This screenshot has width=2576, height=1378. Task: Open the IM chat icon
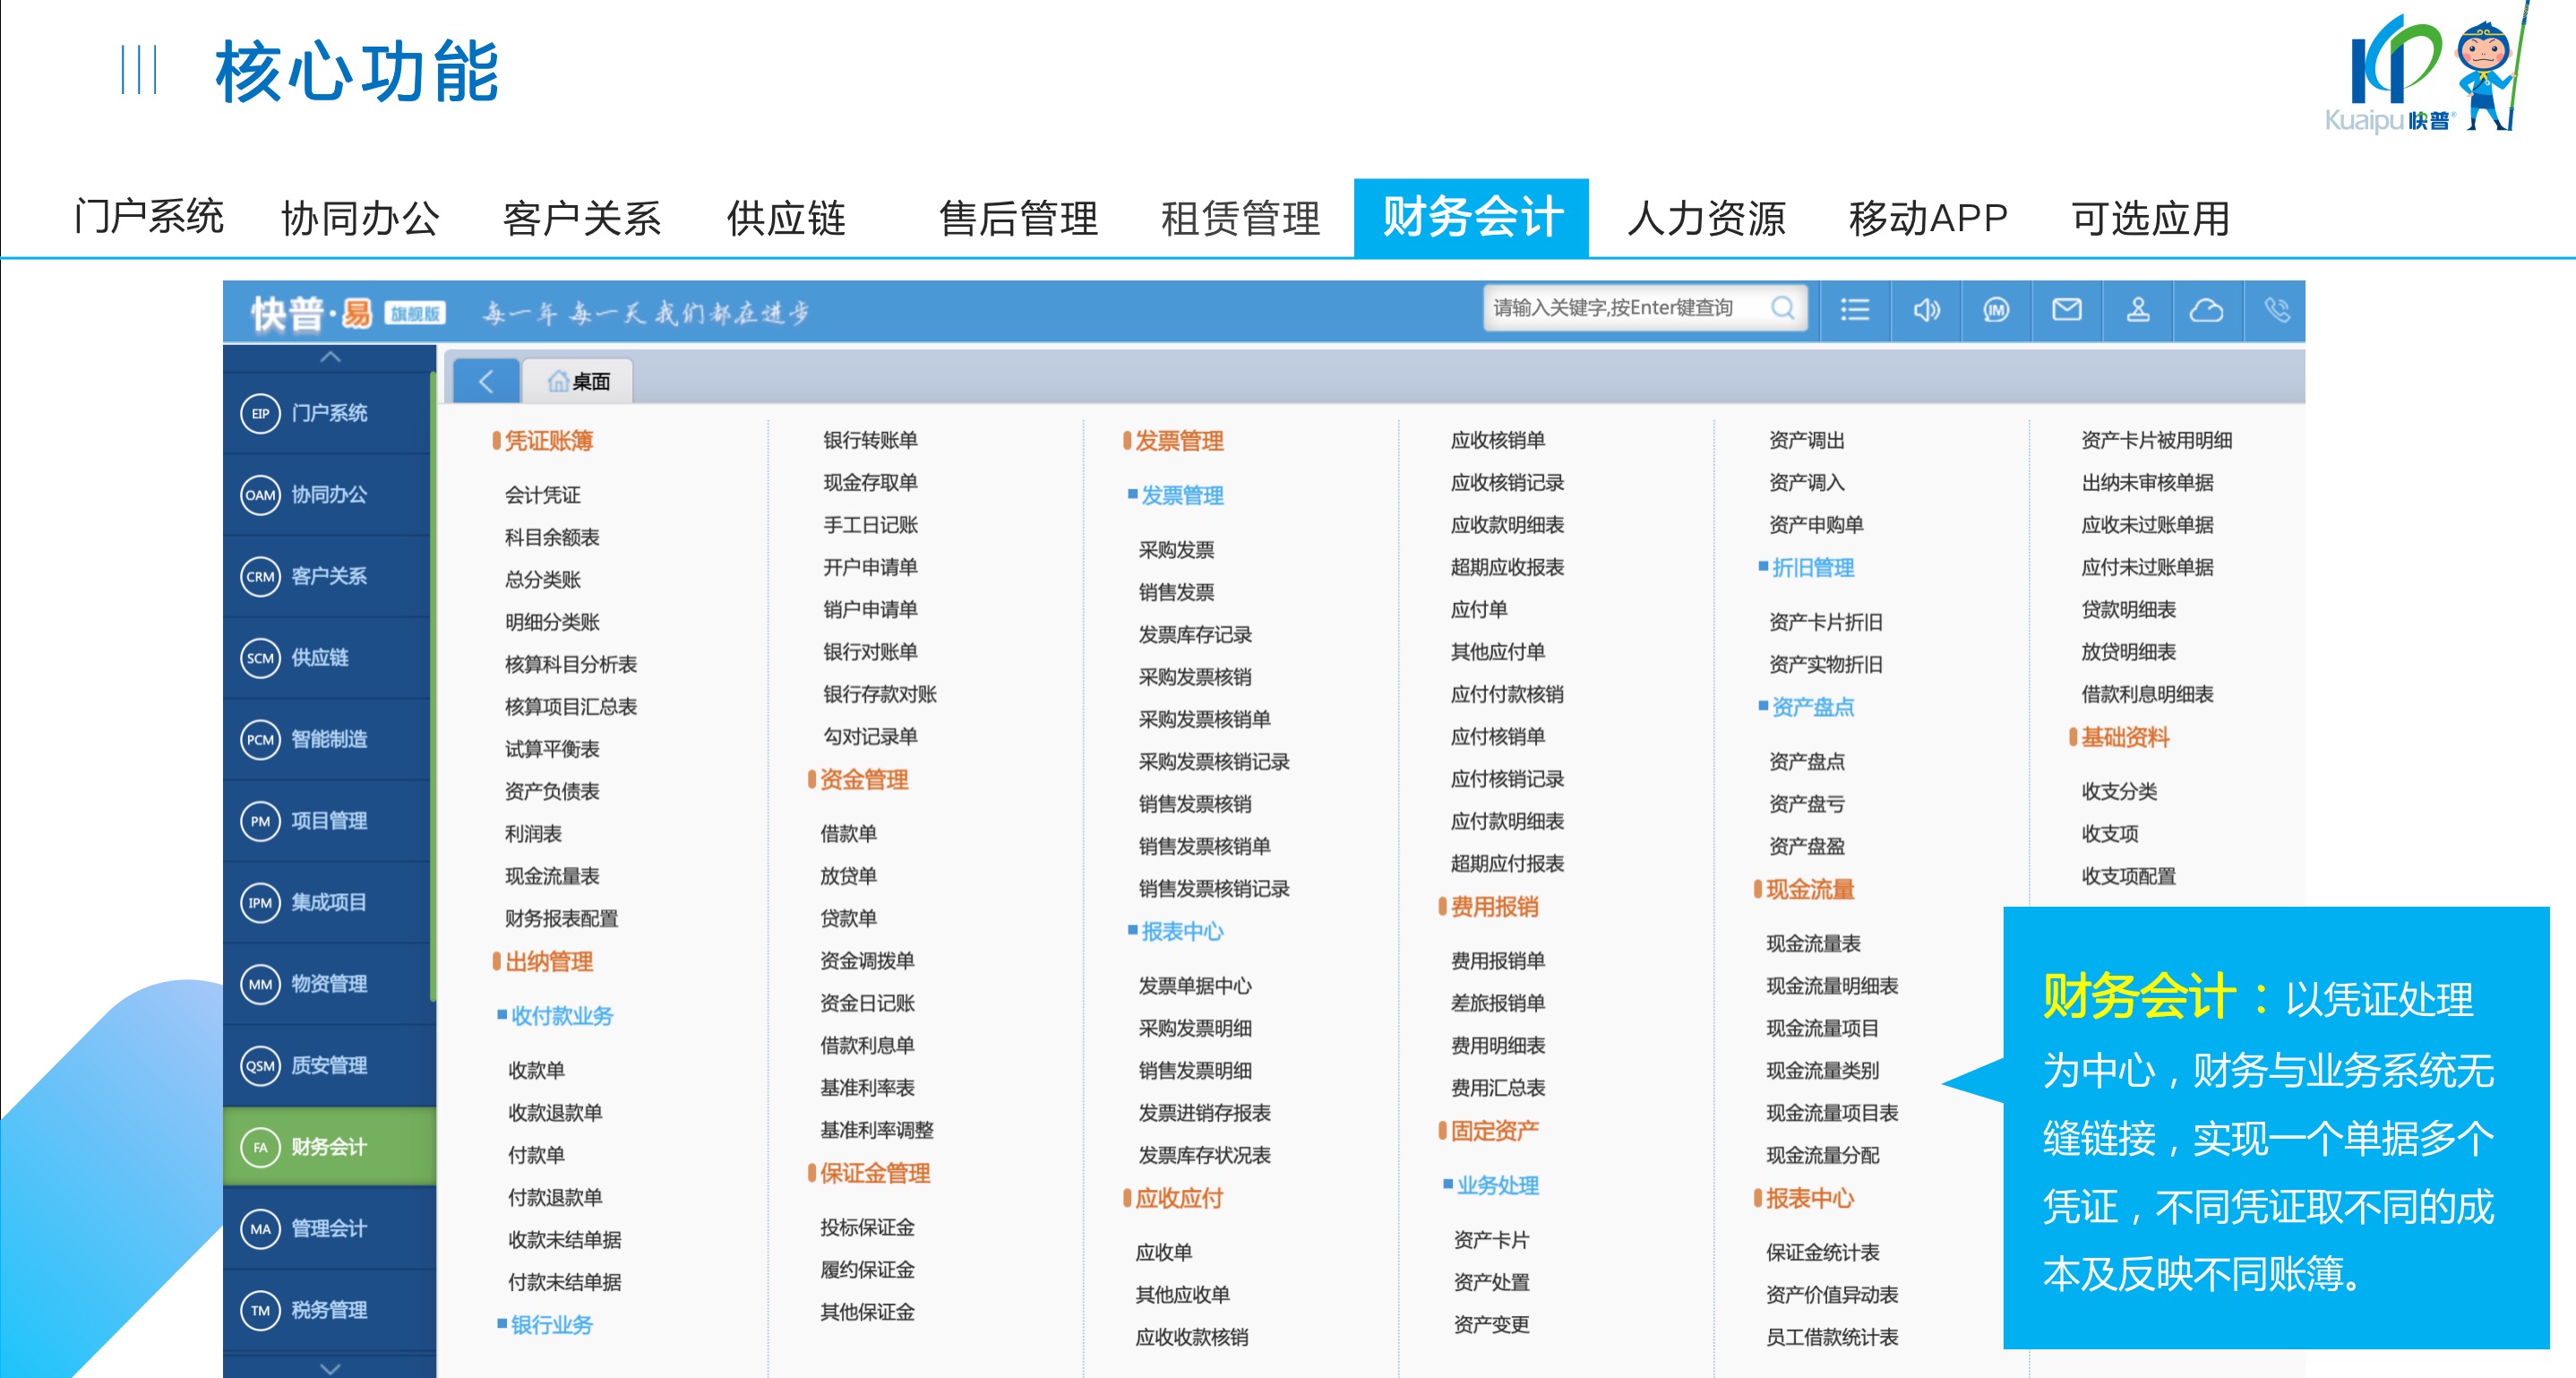pos(1996,310)
